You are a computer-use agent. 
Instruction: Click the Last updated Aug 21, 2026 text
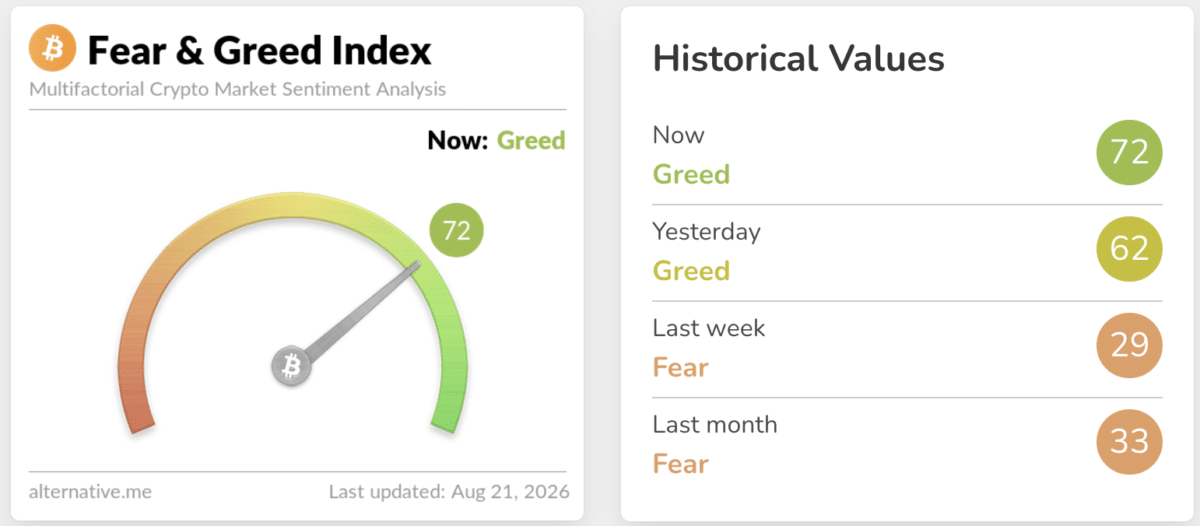[449, 492]
